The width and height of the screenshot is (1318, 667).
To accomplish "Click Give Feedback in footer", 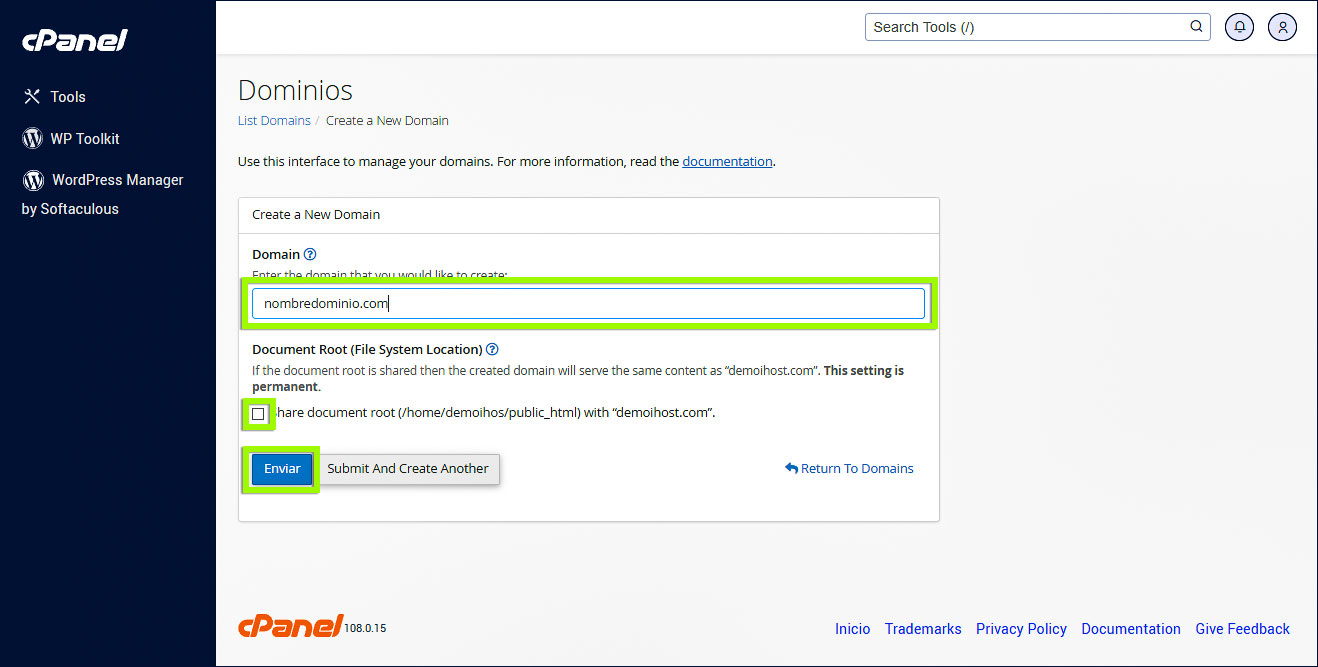I will point(1242,629).
